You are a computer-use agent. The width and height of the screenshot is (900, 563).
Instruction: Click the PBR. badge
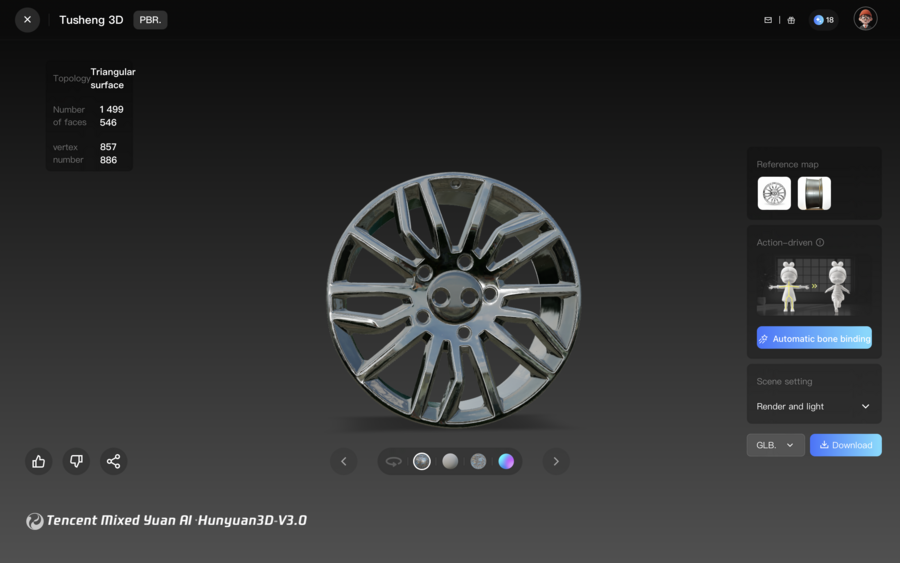(x=150, y=20)
